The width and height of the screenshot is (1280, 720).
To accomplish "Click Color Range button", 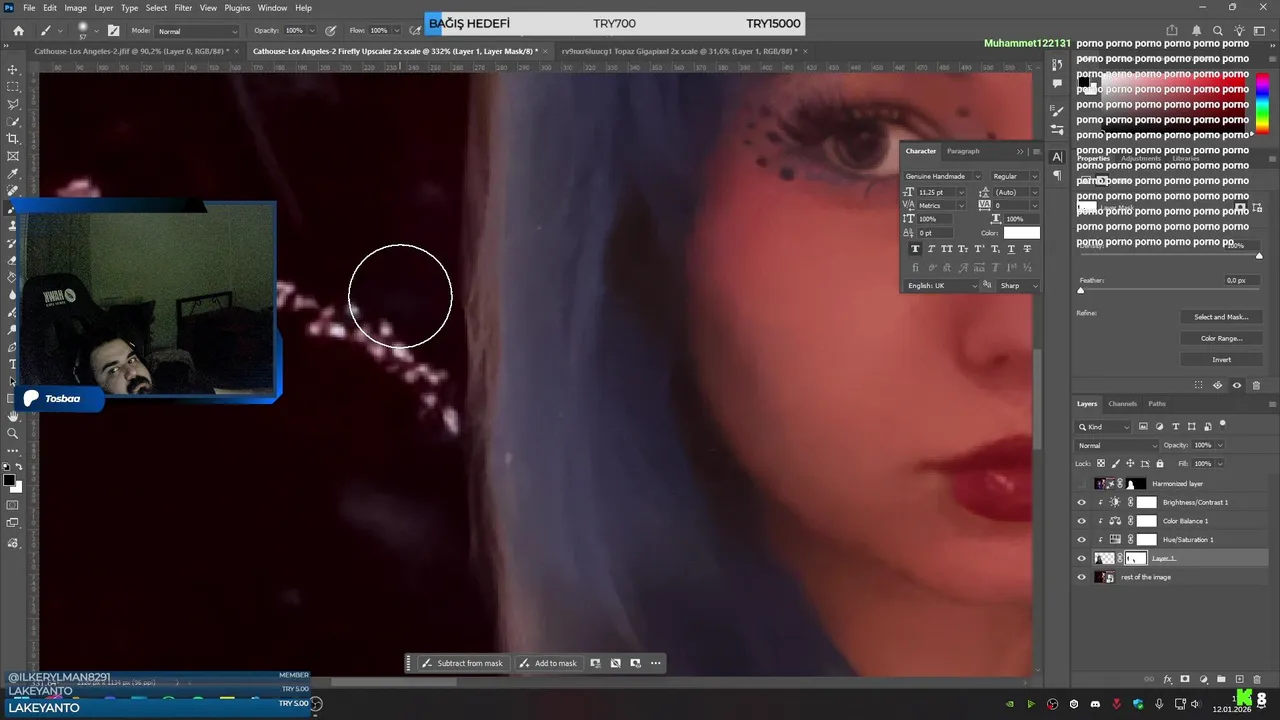I will 1221,338.
